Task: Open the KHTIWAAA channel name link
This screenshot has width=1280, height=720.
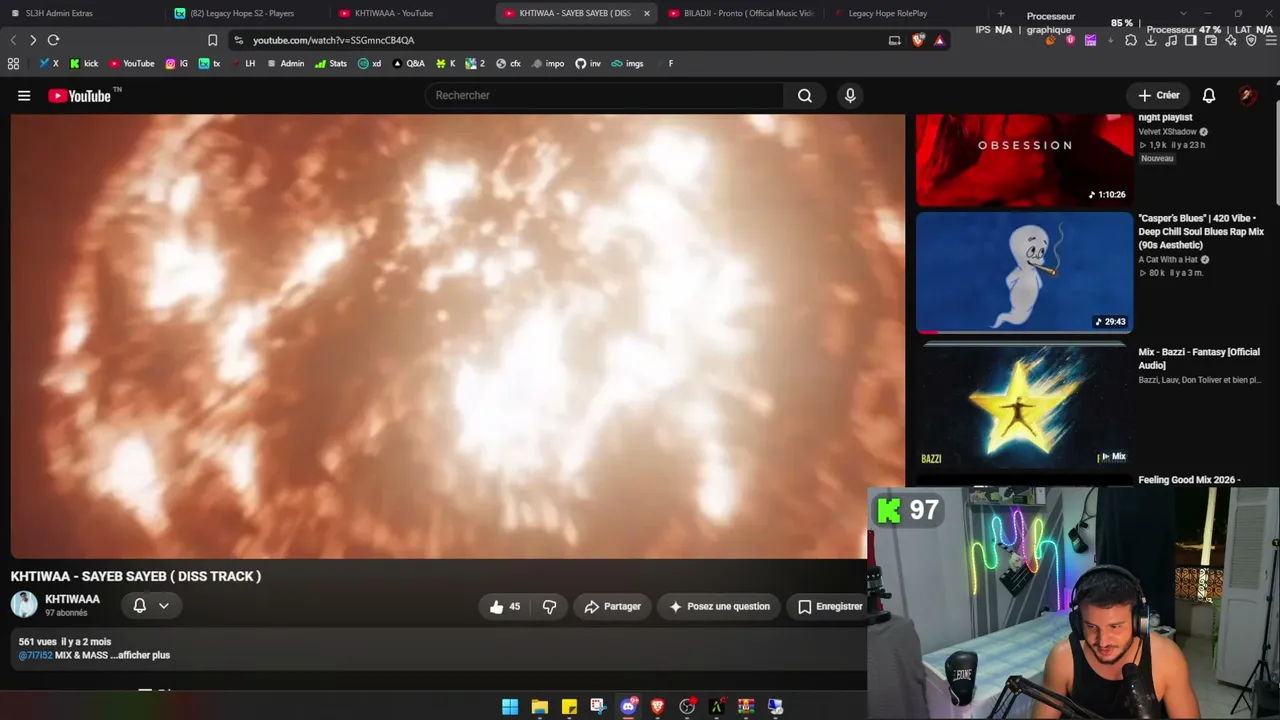Action: point(72,599)
